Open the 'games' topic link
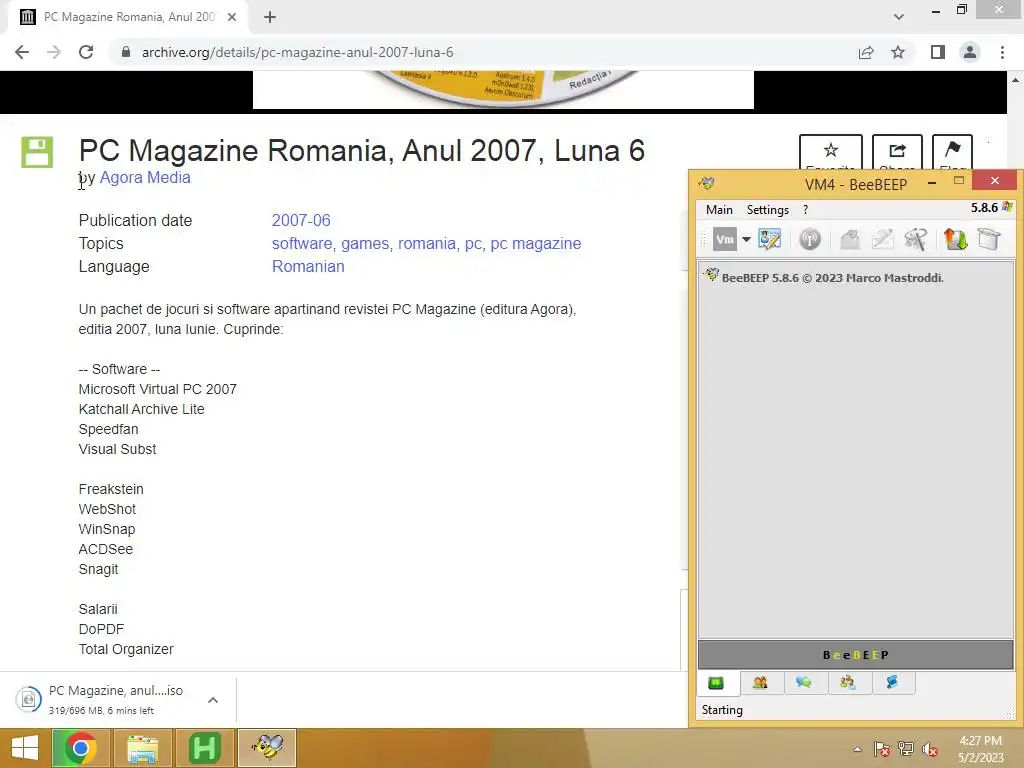The image size is (1024, 768). [365, 244]
